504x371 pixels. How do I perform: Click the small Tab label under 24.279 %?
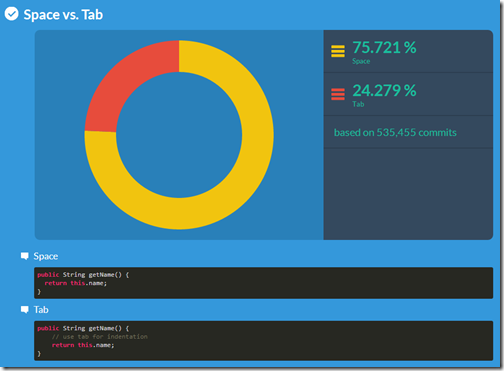coord(358,104)
